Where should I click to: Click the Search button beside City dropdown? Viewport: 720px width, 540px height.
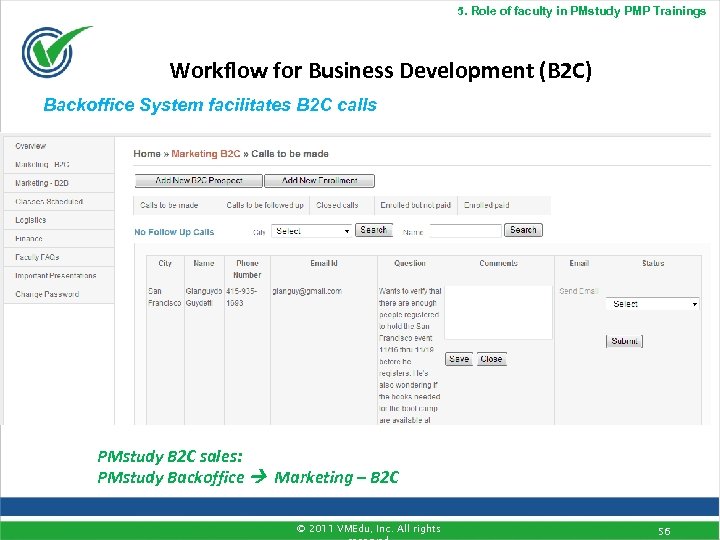click(374, 230)
